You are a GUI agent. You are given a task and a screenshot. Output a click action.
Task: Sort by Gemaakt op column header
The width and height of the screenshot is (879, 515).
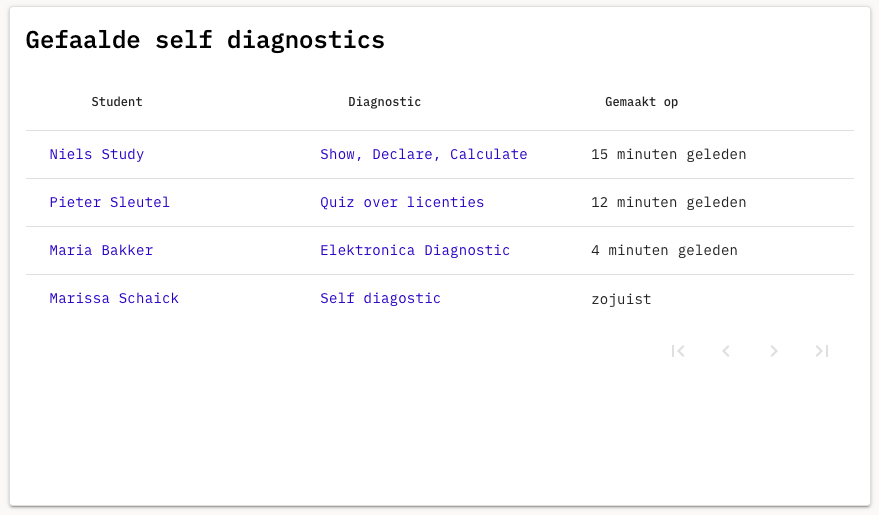[641, 102]
